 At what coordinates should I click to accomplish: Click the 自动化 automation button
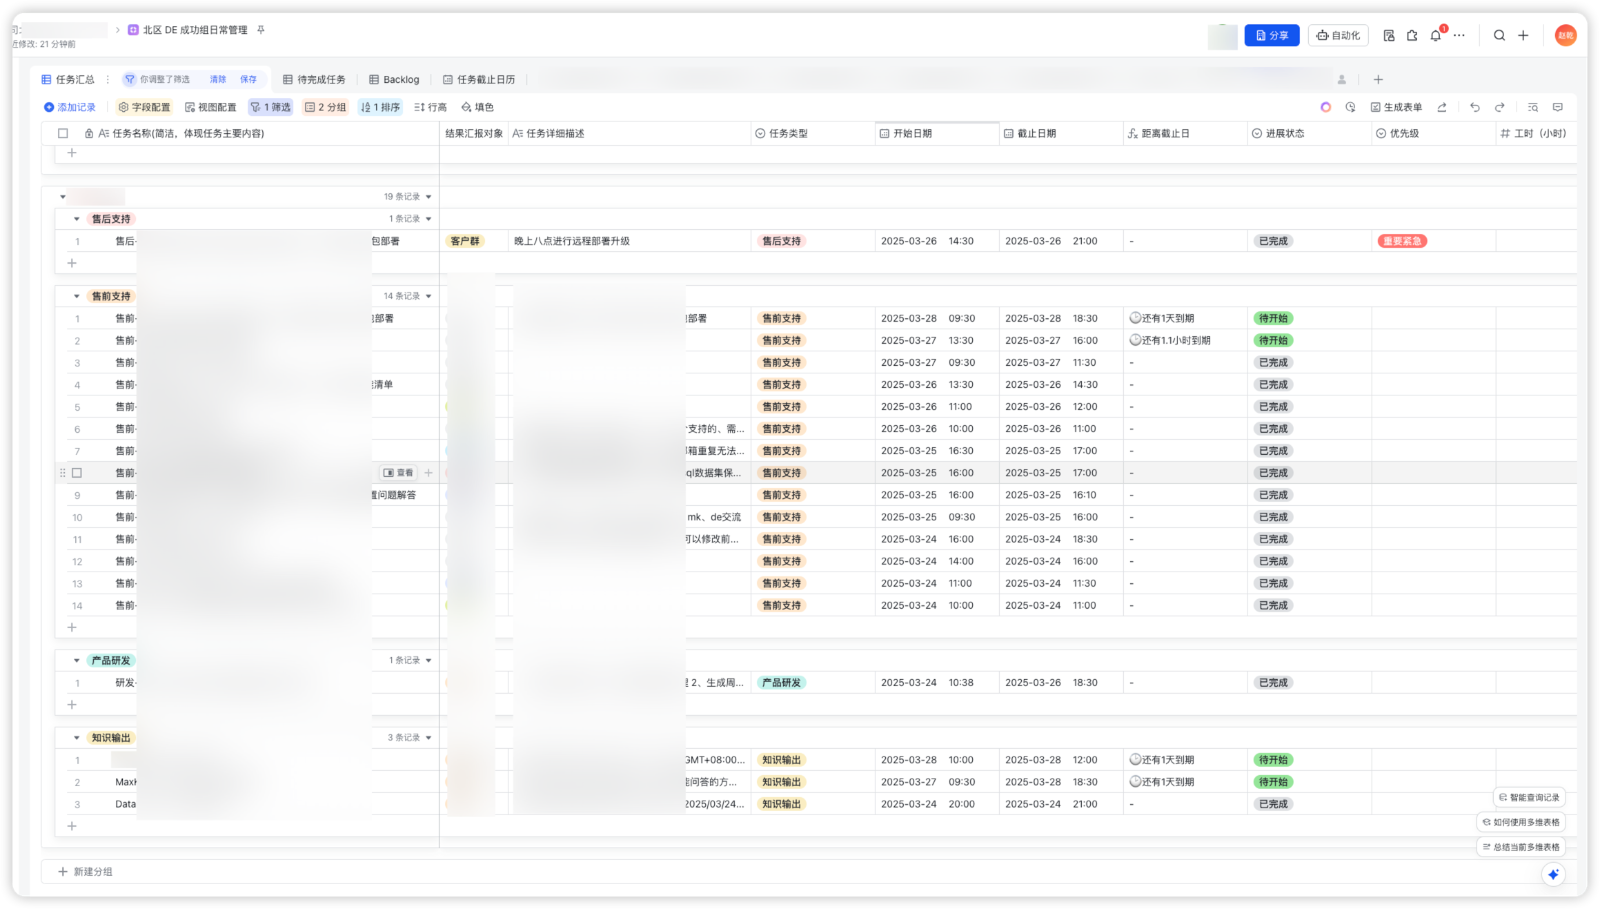click(x=1338, y=35)
